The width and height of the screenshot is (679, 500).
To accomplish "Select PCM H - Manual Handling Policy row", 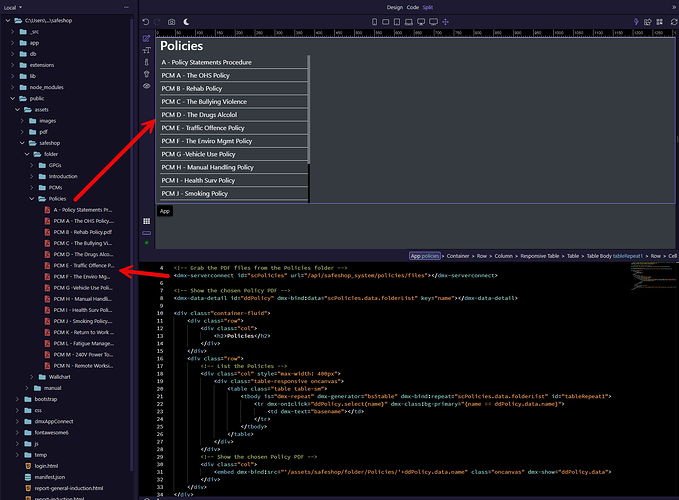I will tap(234, 168).
